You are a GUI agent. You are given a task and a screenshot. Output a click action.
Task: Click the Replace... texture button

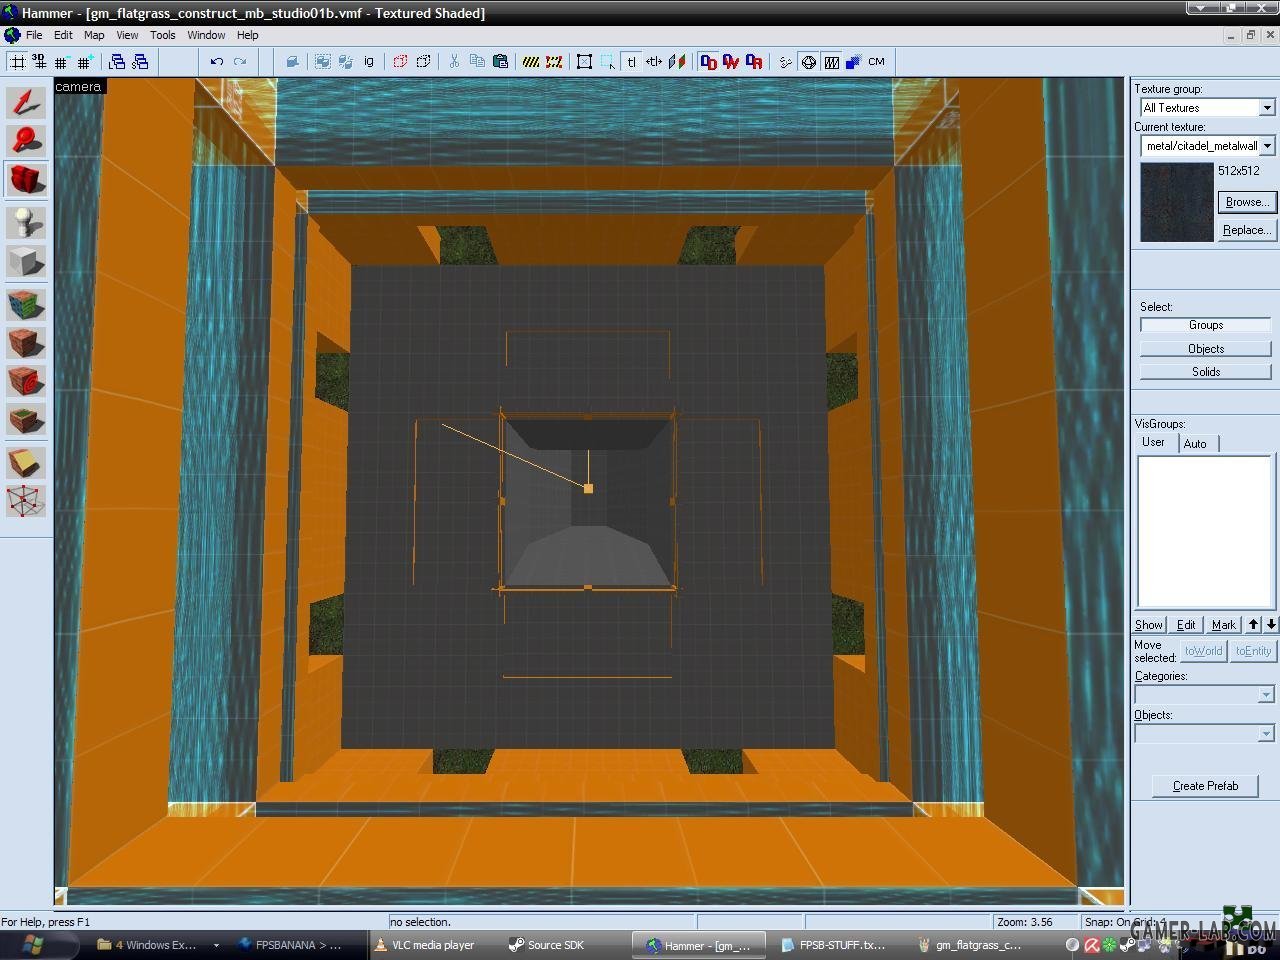tap(1247, 230)
